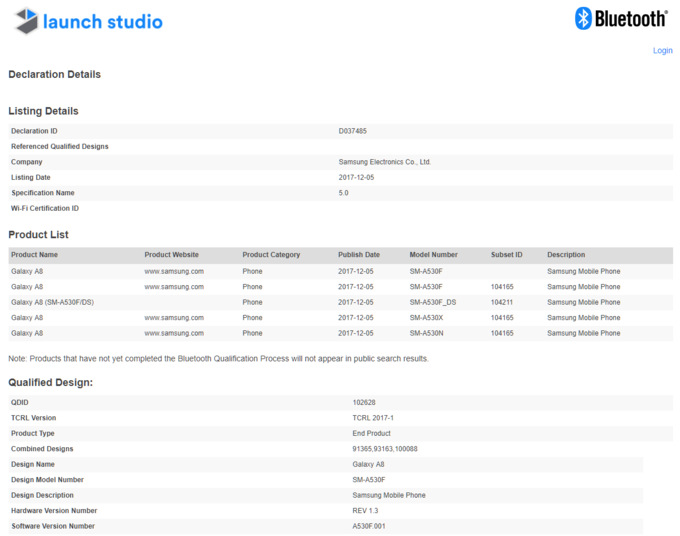The image size is (680, 536).
Task: Click the Model Number column header
Action: 433,255
